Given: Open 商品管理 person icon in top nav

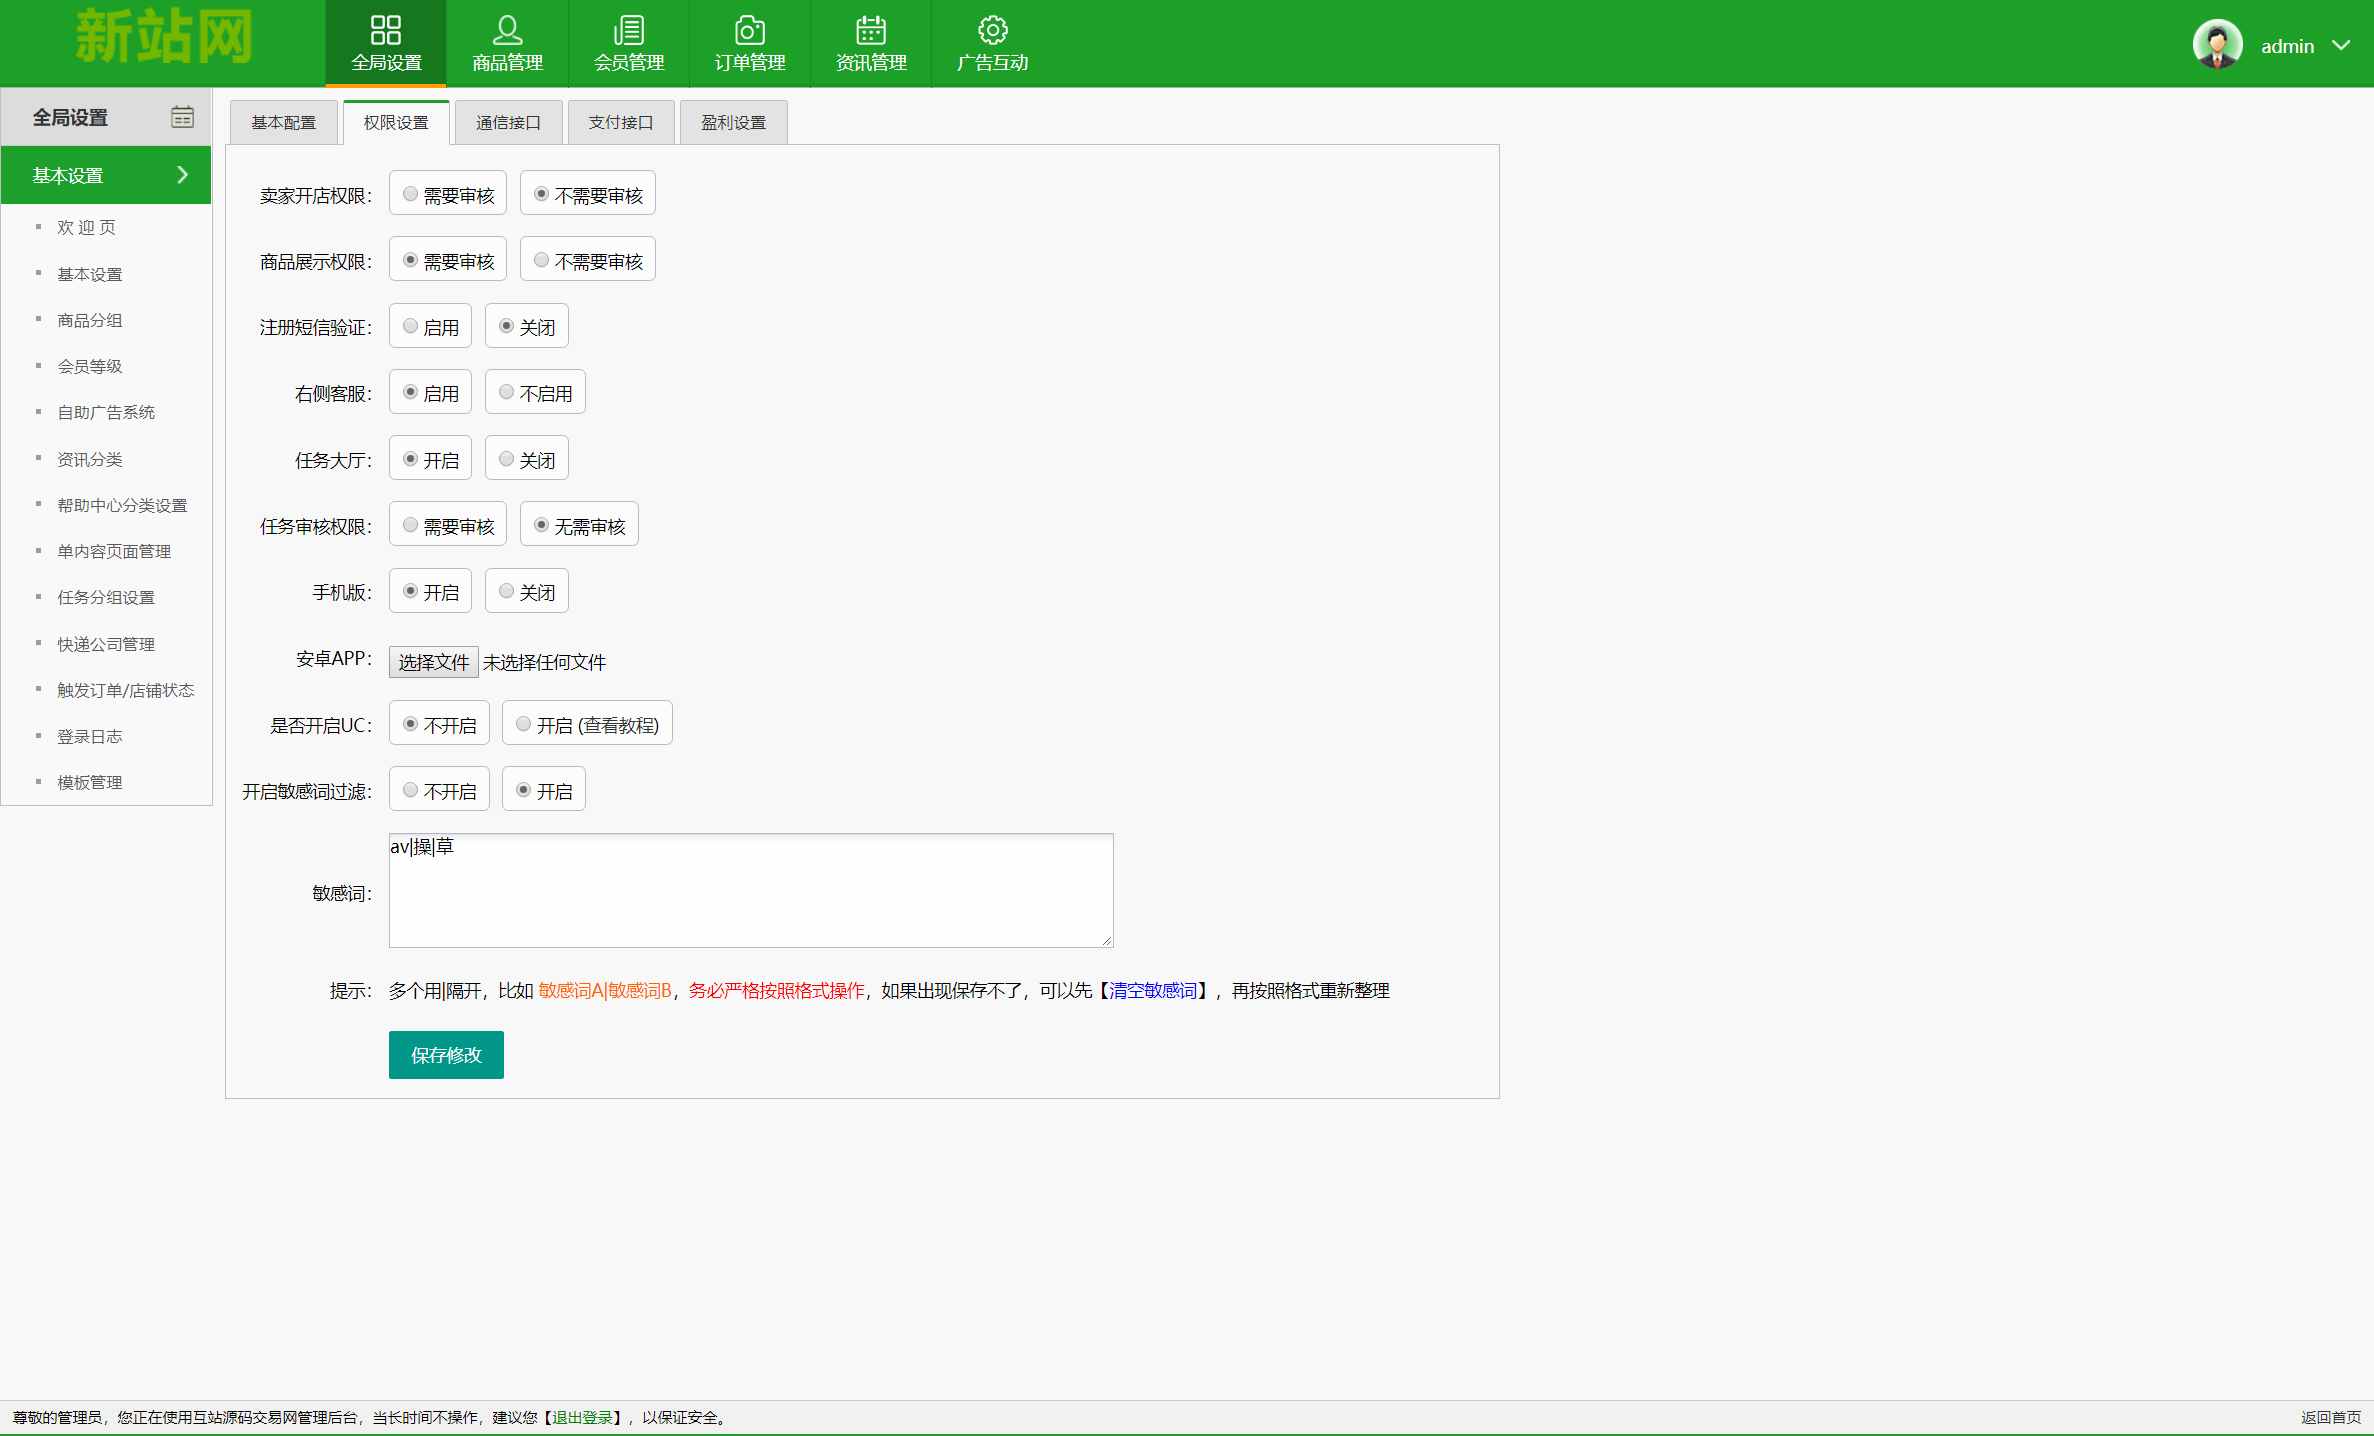Looking at the screenshot, I should point(507,30).
